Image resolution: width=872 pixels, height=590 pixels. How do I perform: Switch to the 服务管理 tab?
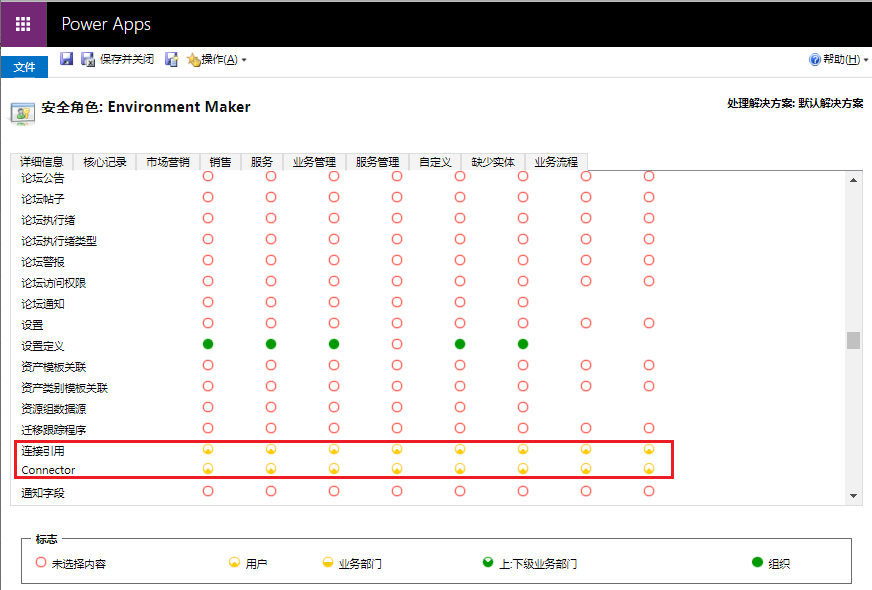pos(377,162)
